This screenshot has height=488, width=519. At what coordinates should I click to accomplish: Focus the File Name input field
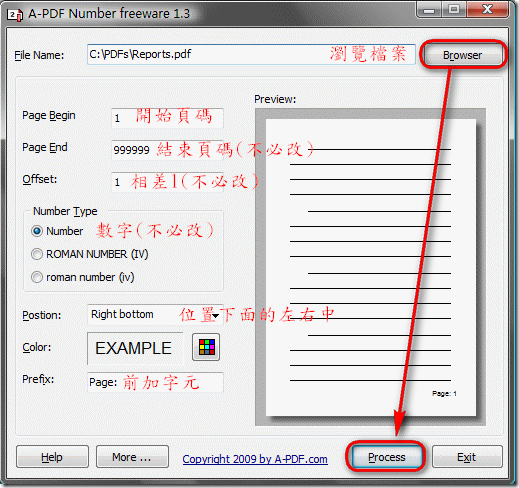point(251,54)
